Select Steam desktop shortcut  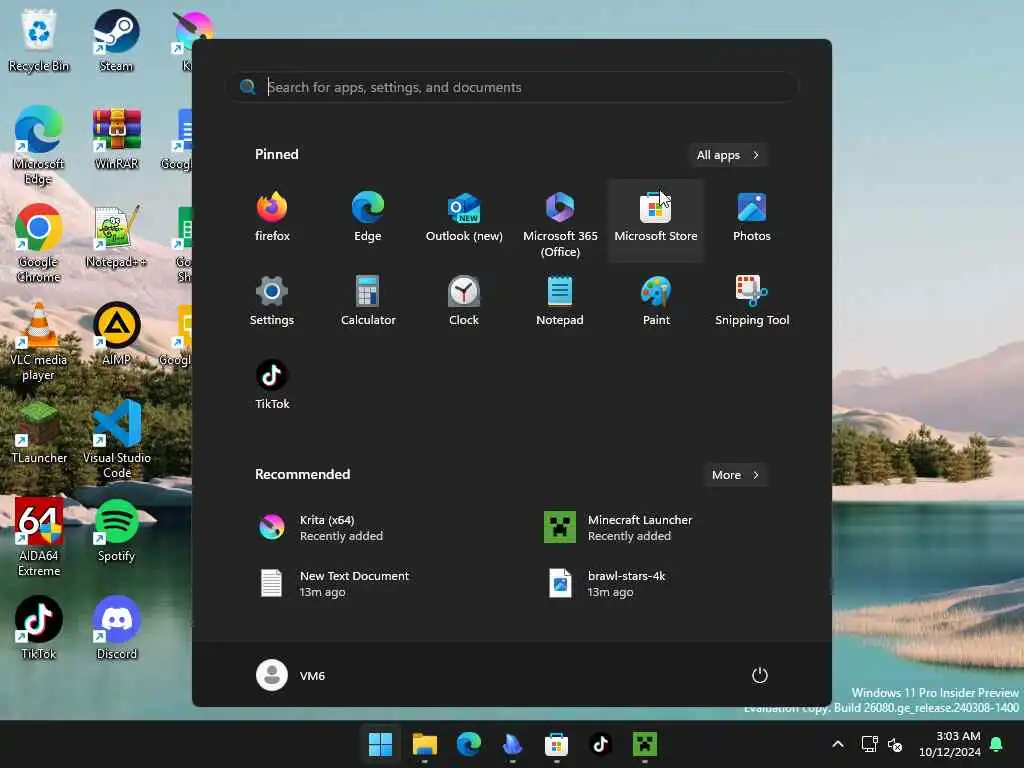point(116,41)
